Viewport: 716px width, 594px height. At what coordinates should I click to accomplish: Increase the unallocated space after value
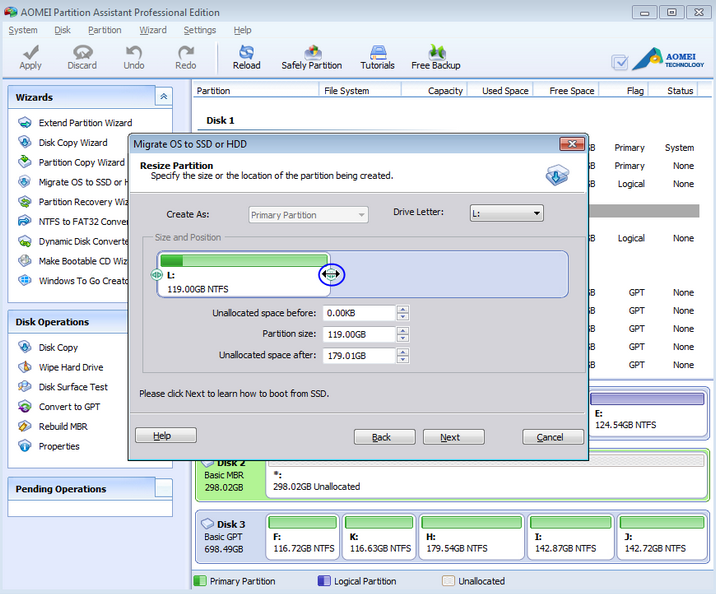click(x=402, y=351)
